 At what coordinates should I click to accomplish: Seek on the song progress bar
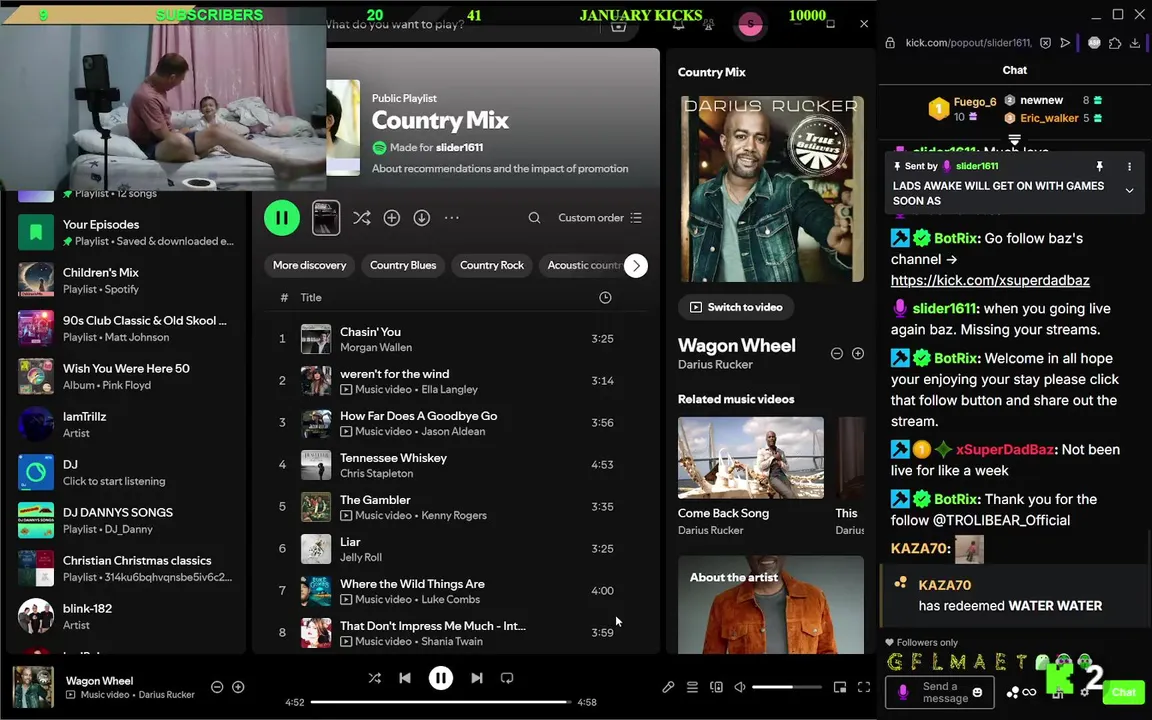tap(440, 702)
